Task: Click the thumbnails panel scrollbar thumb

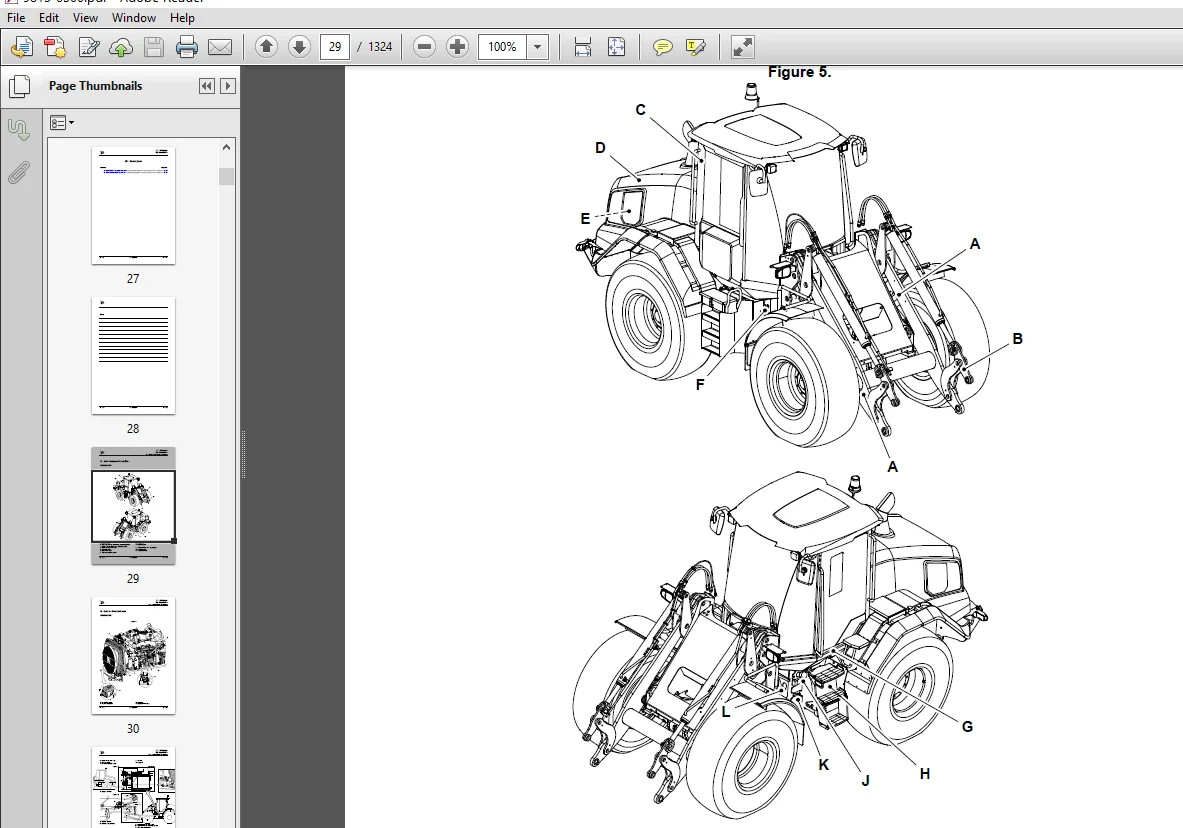Action: pos(226,177)
